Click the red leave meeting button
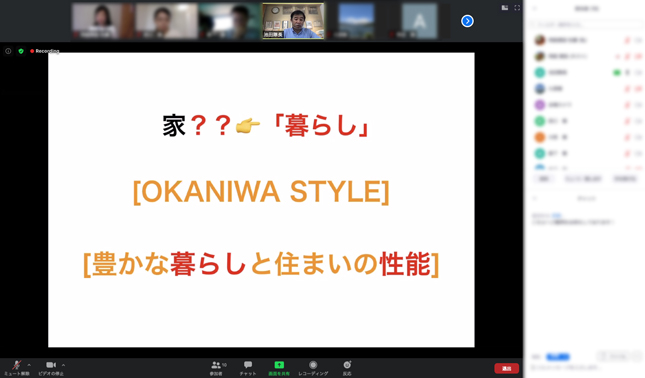The image size is (645, 378). [x=506, y=369]
